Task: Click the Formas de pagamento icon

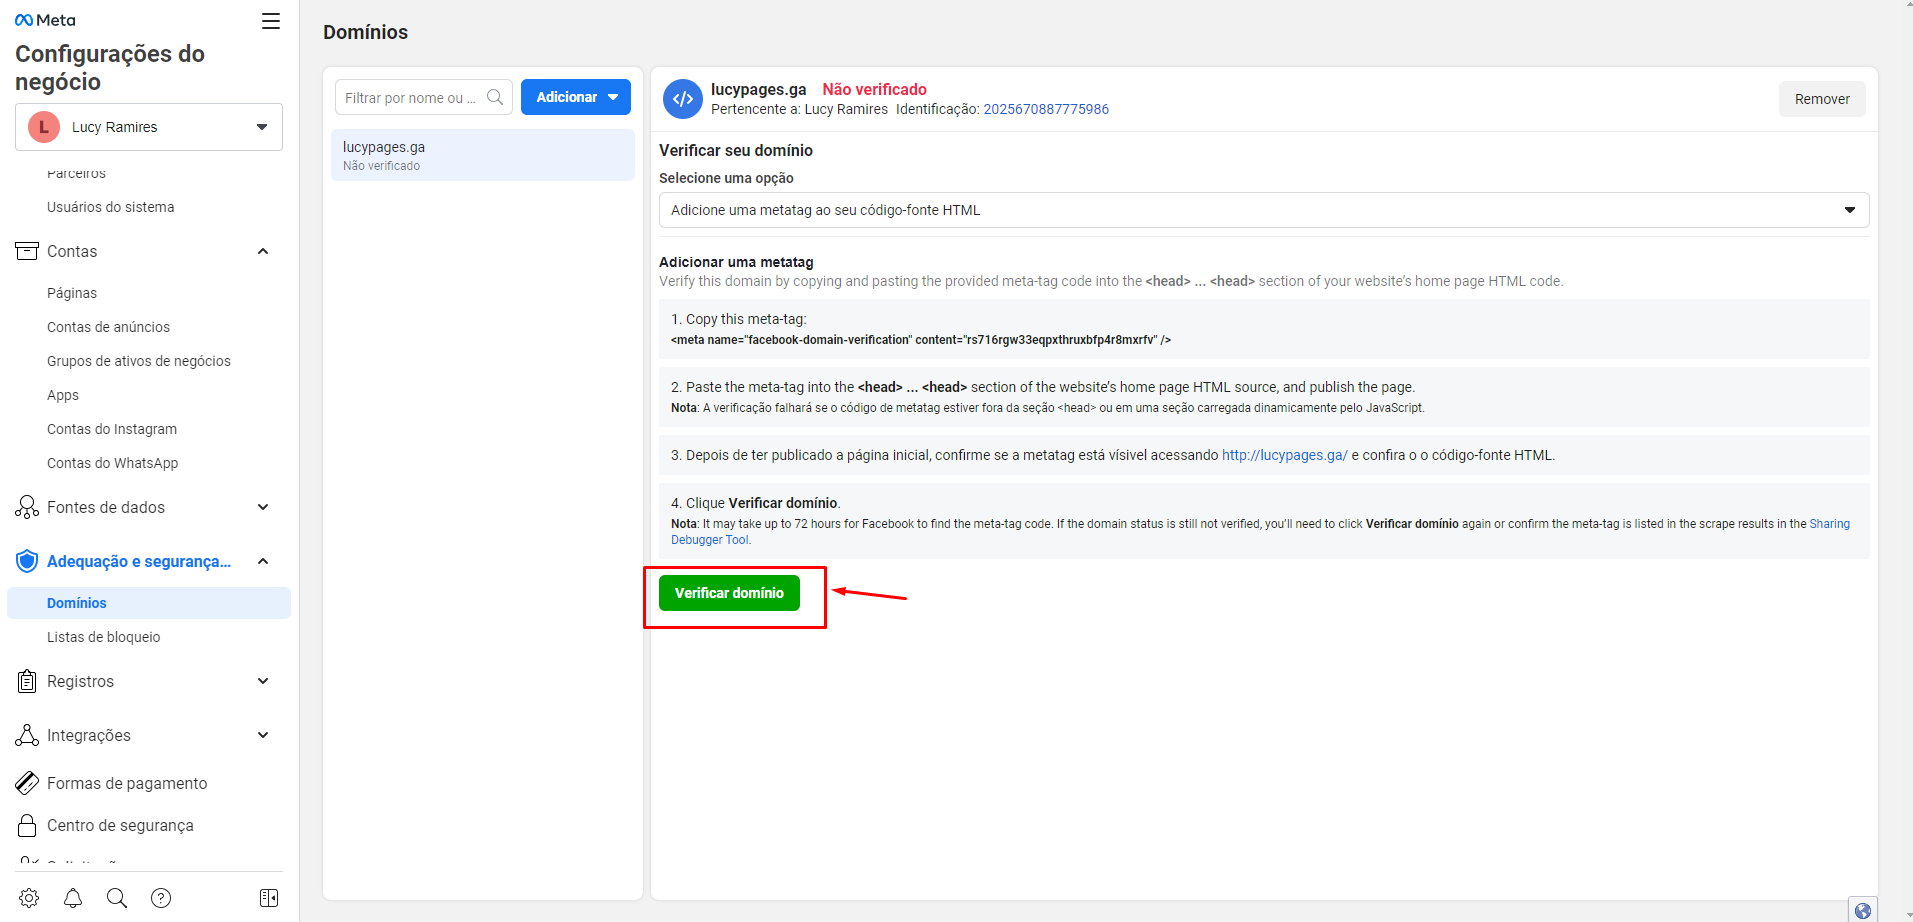Action: coord(27,783)
